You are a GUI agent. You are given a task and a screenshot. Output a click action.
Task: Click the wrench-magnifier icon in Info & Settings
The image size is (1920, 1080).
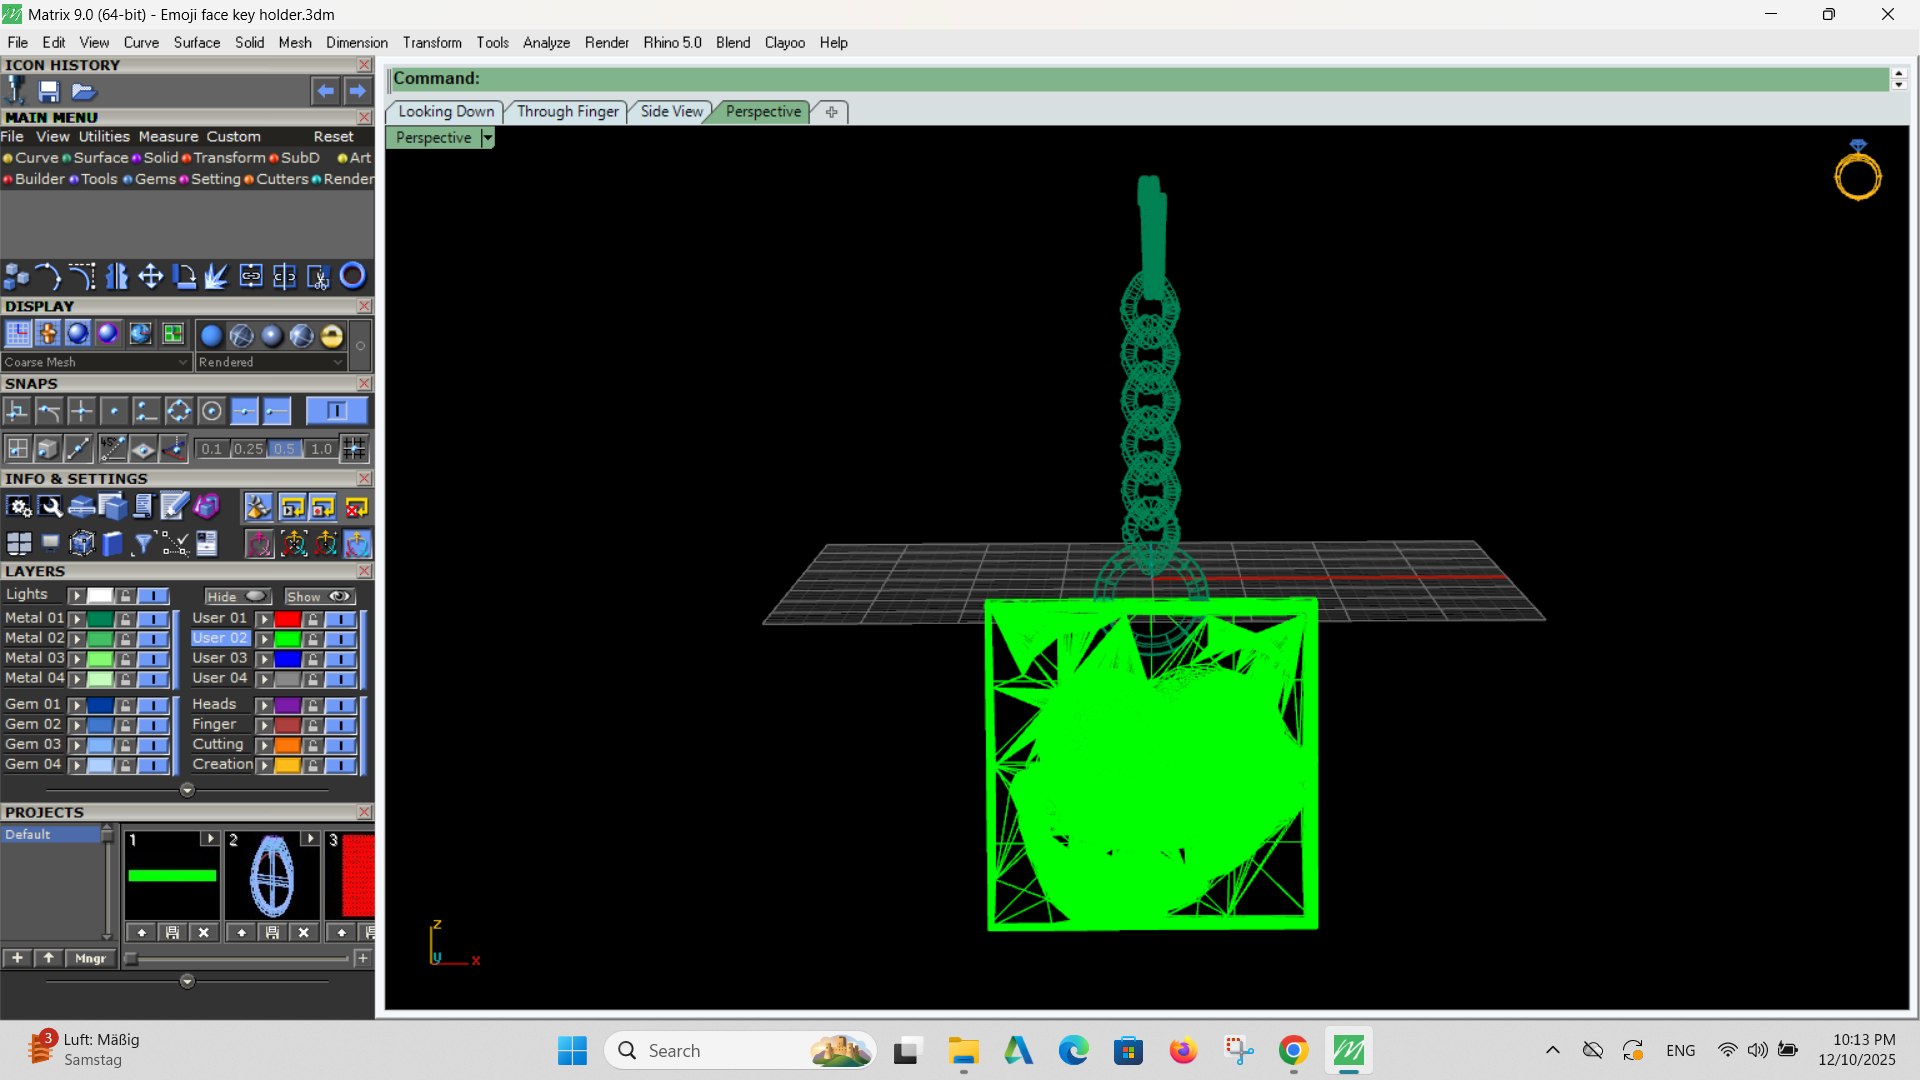coord(50,507)
